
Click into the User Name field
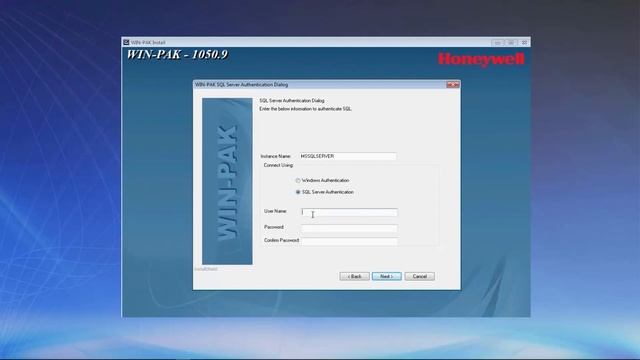[349, 212]
